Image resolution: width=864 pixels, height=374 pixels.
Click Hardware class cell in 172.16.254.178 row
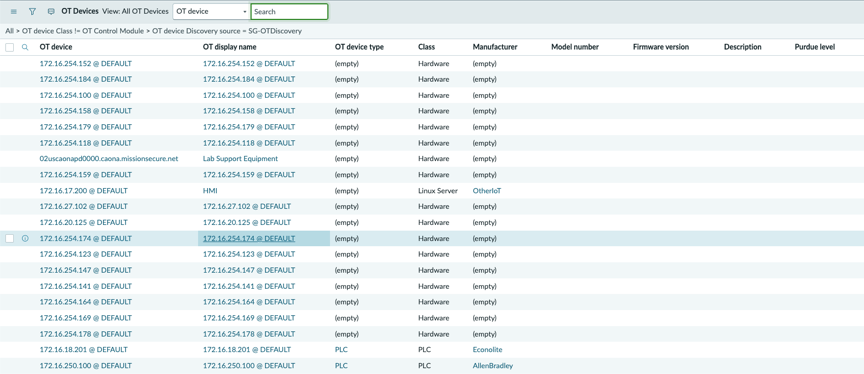[x=434, y=334]
